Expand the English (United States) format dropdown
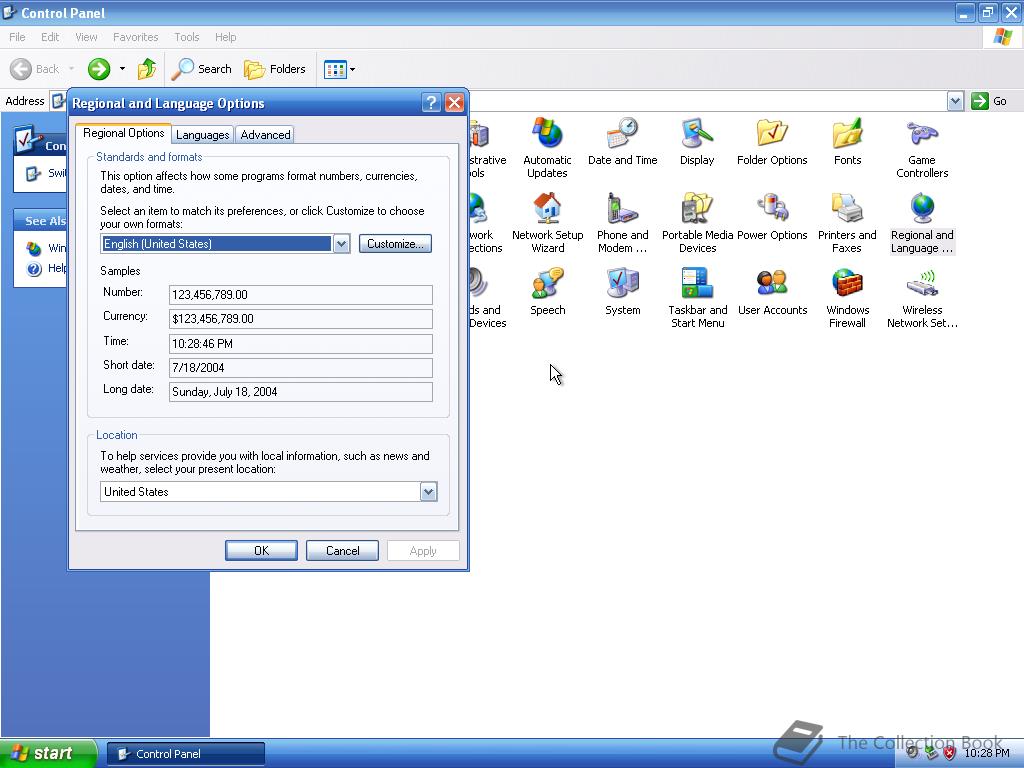The image size is (1024, 768). (342, 244)
